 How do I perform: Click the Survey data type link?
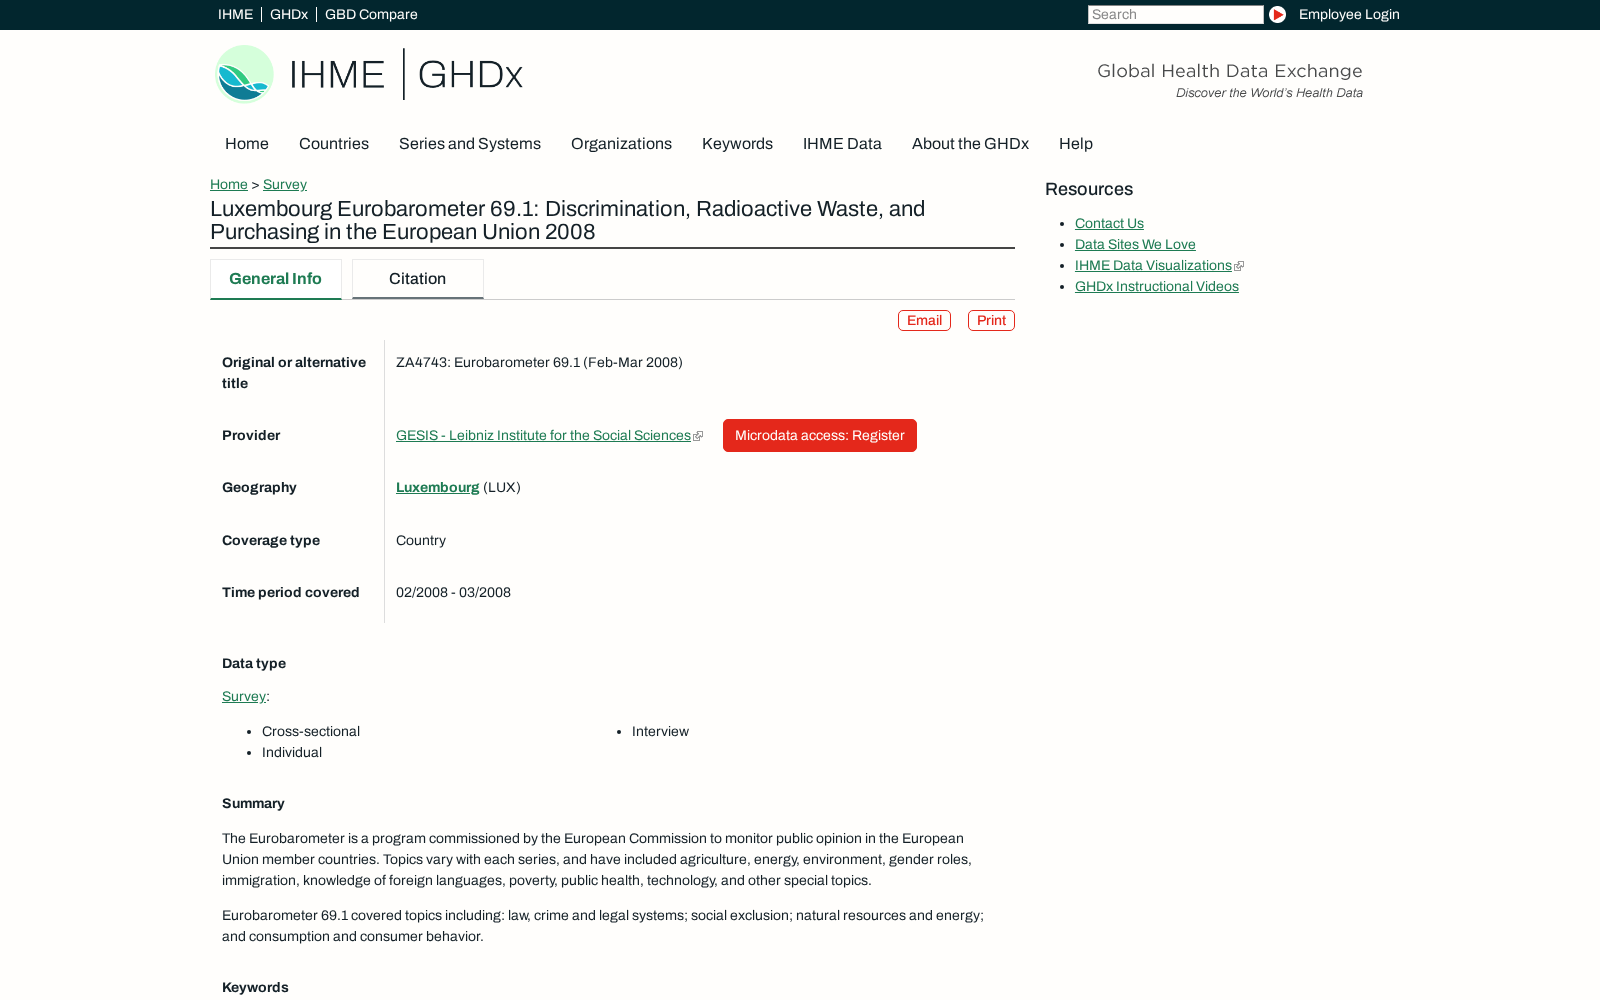pos(244,697)
